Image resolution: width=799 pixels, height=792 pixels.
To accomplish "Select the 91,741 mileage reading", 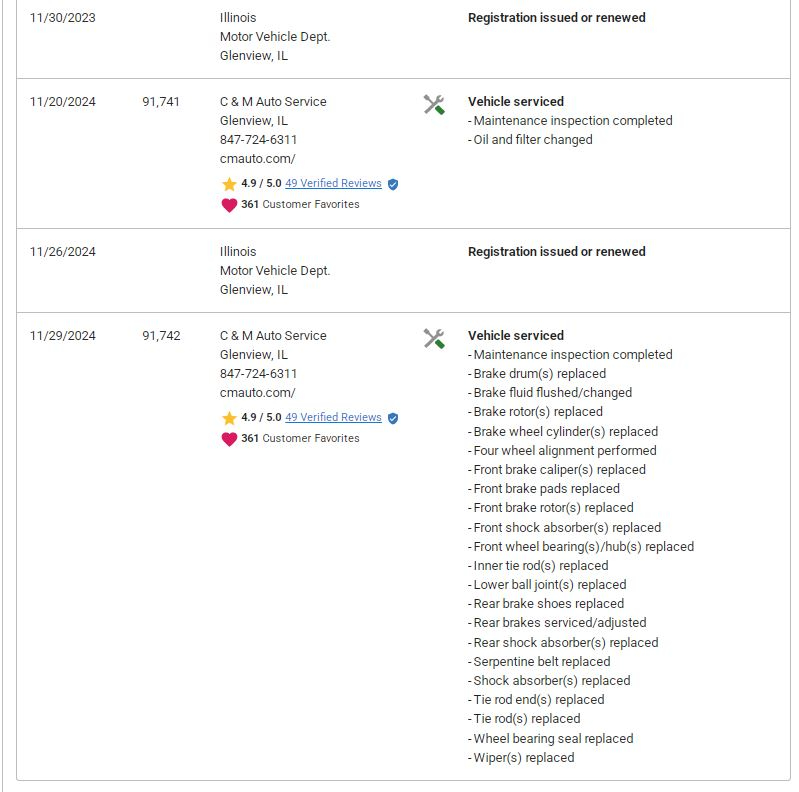I will click(161, 102).
